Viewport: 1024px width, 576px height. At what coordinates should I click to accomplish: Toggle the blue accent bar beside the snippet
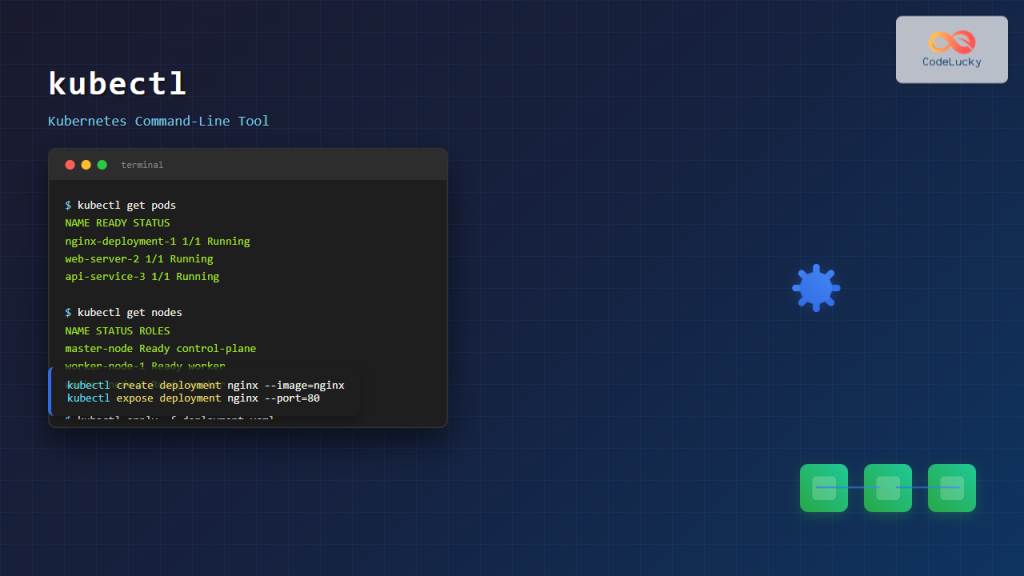coord(51,391)
